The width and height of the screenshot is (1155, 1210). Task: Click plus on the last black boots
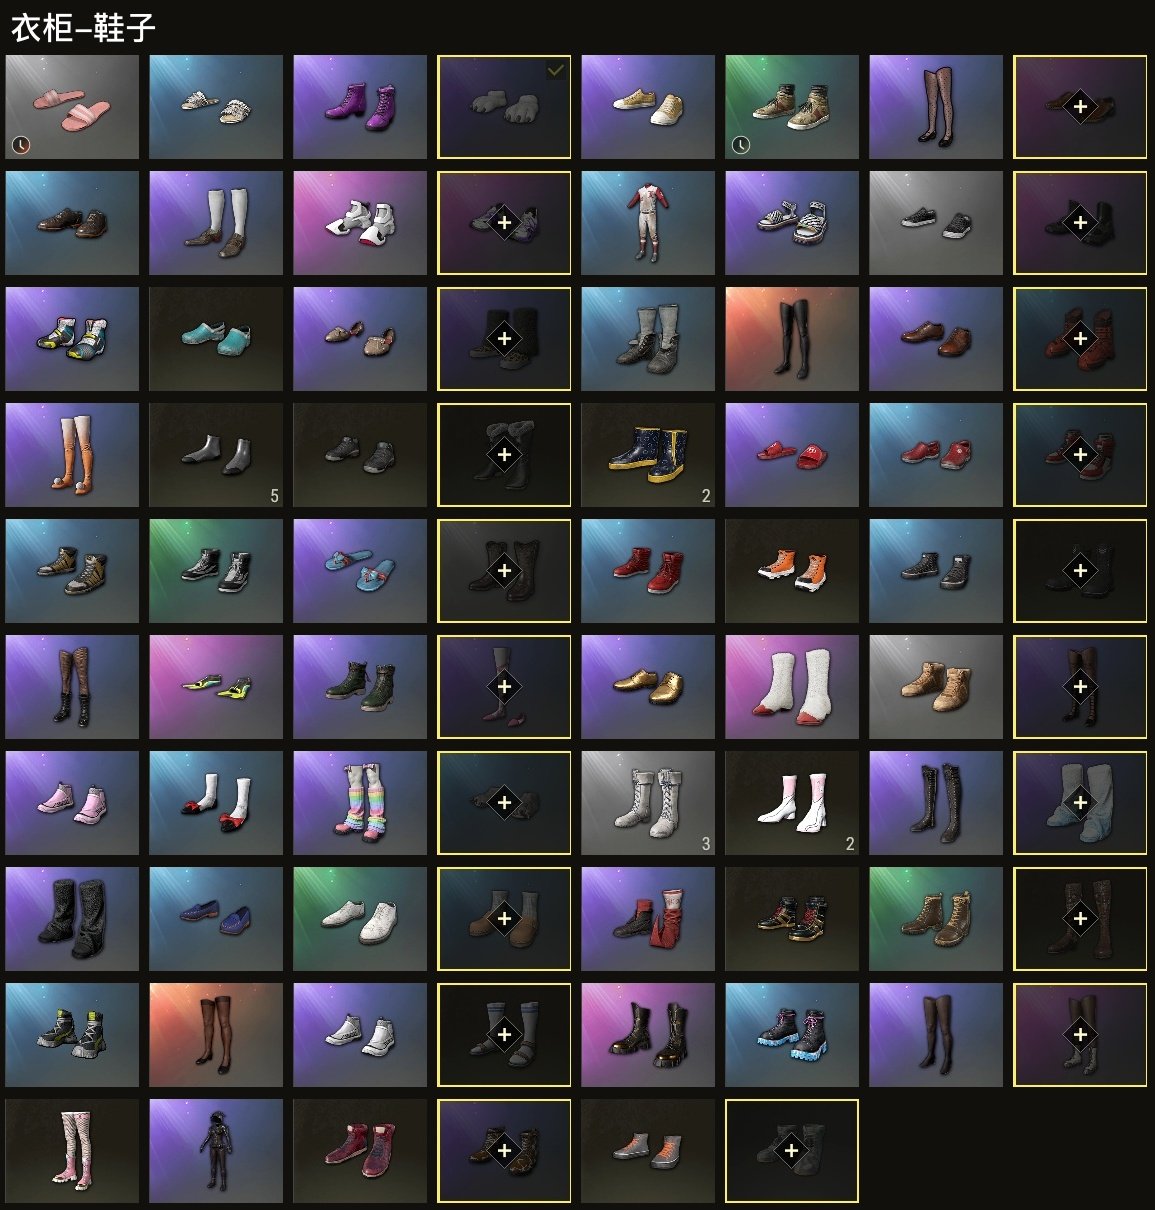pos(792,1151)
